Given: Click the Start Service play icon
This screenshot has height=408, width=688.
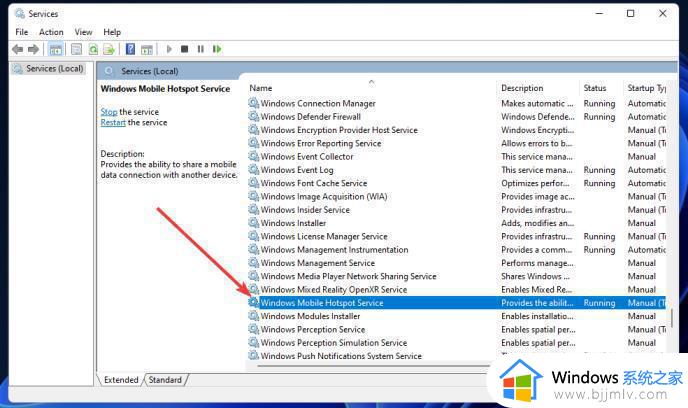Looking at the screenshot, I should coord(169,49).
